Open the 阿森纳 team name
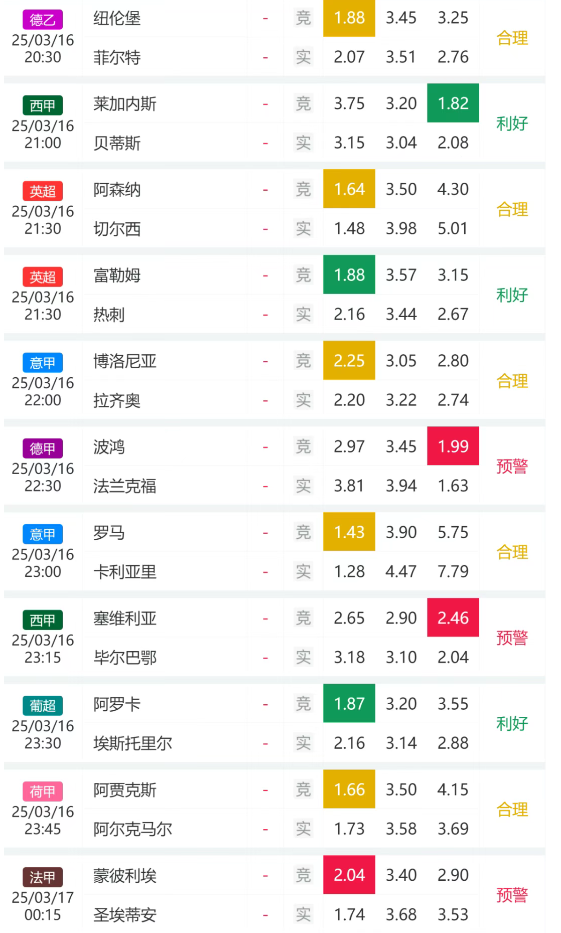This screenshot has height=933, width=561. pyautogui.click(x=117, y=190)
